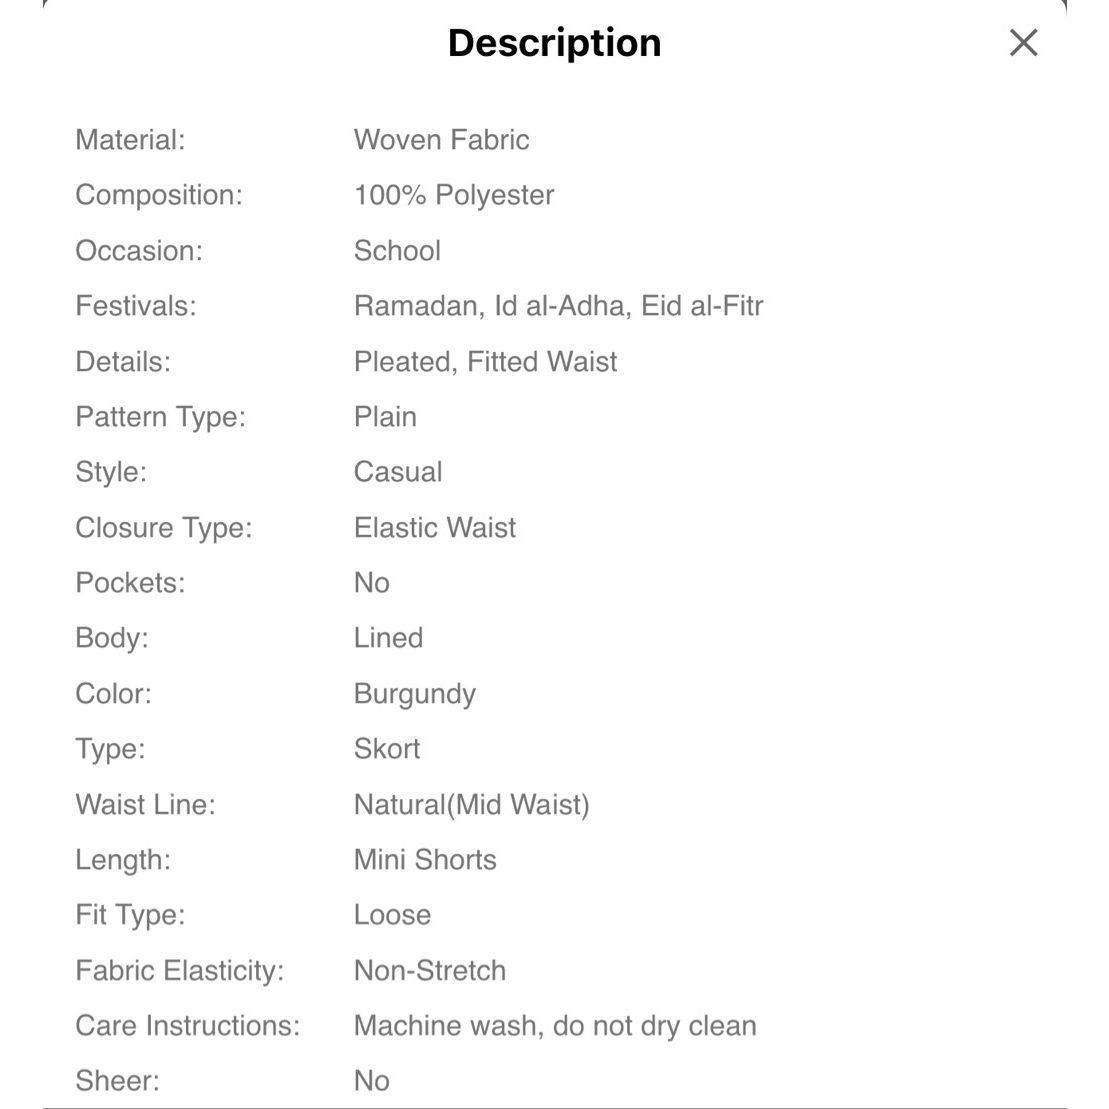This screenshot has height=1109, width=1109.
Task: Select the Casual style value
Action: [x=398, y=472]
